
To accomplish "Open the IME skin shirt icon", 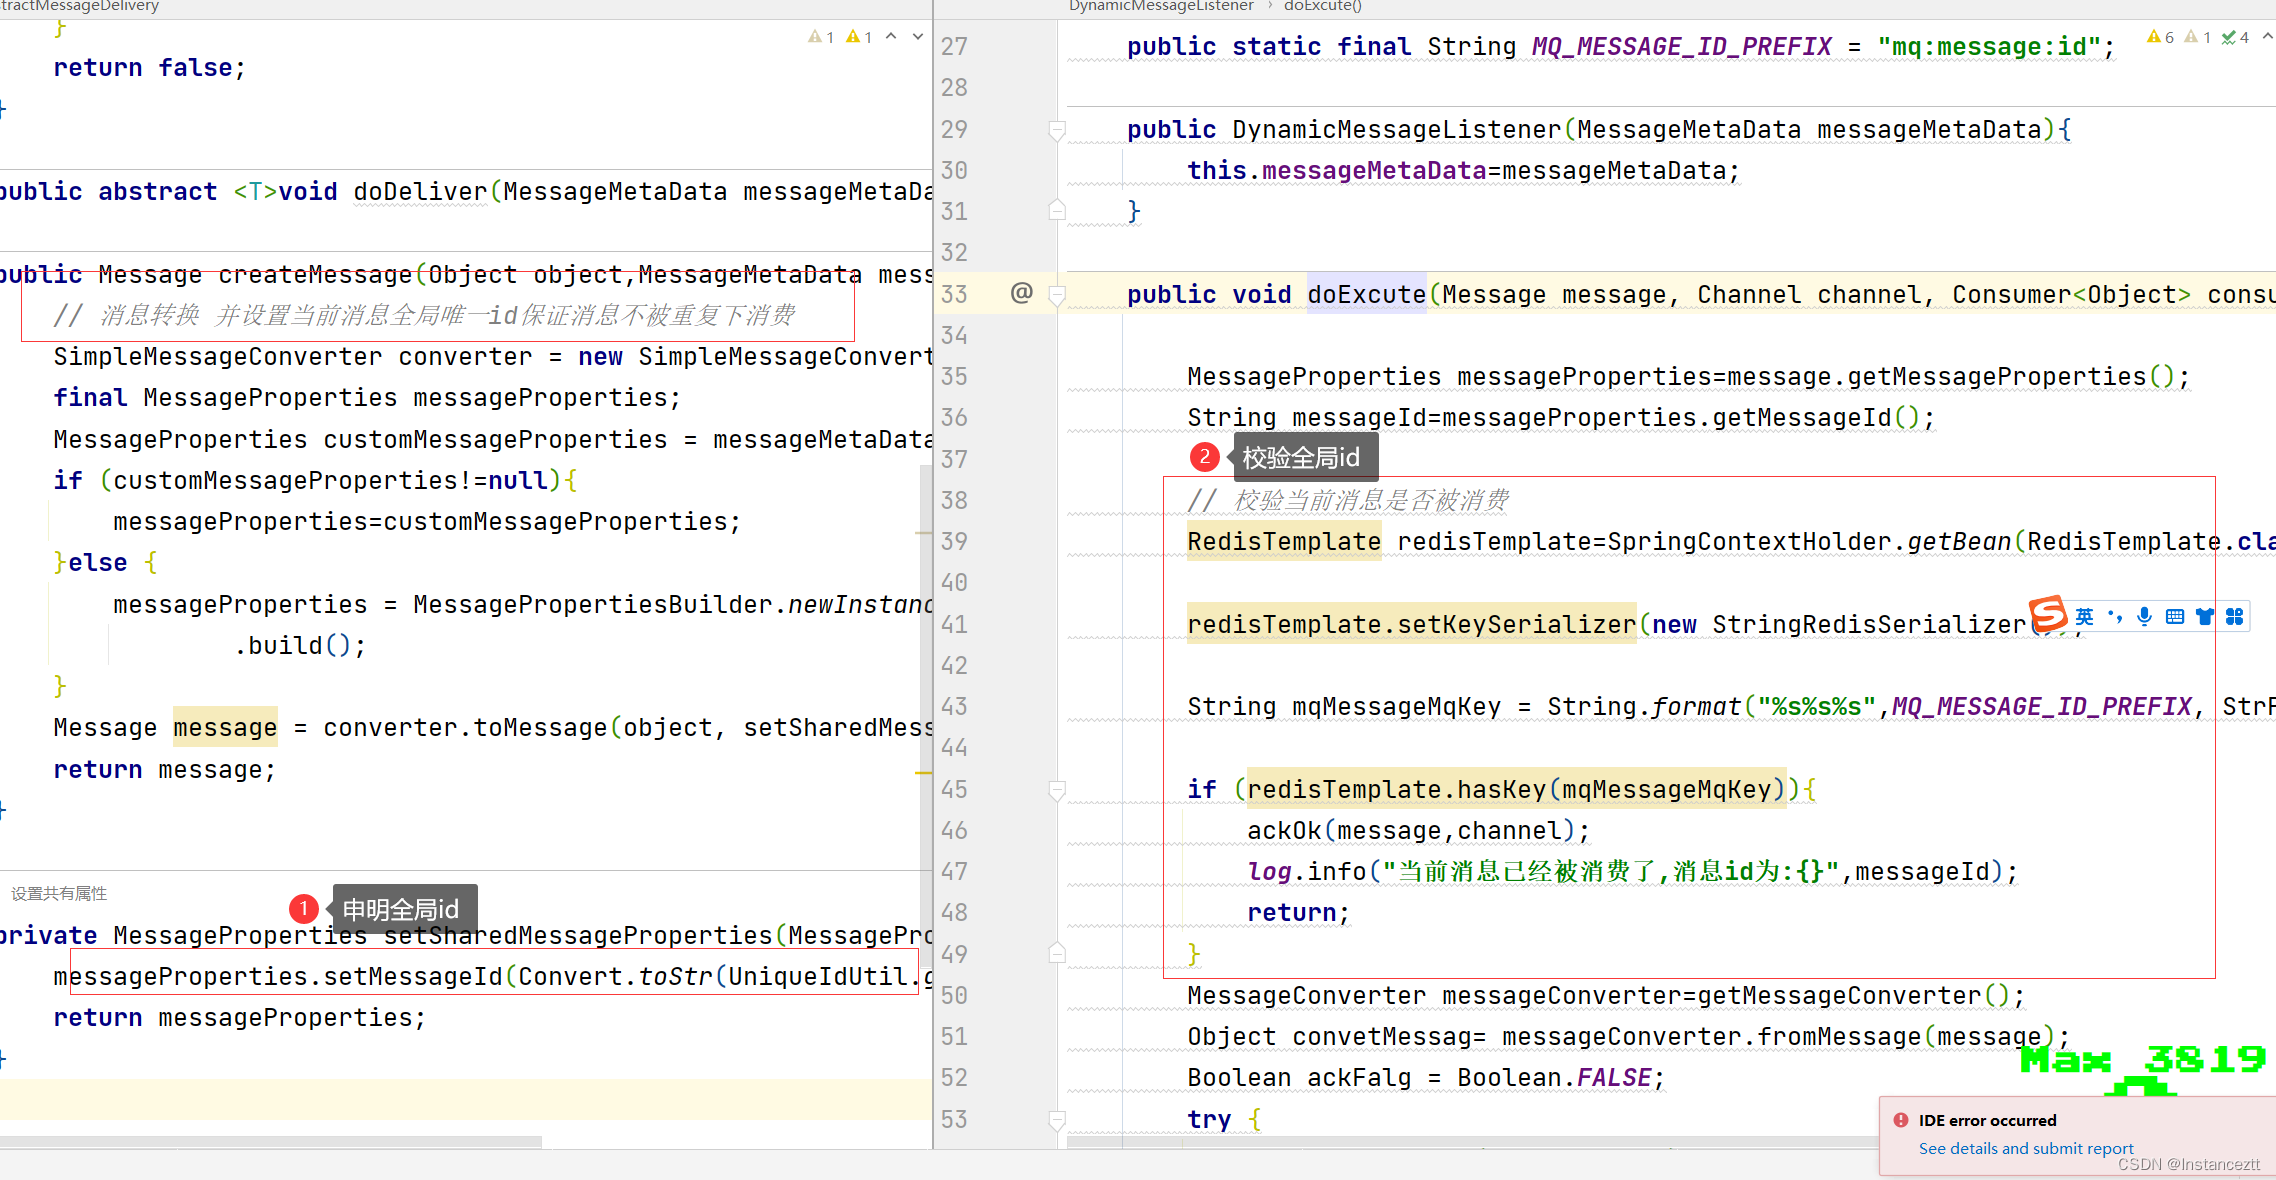I will [2204, 617].
